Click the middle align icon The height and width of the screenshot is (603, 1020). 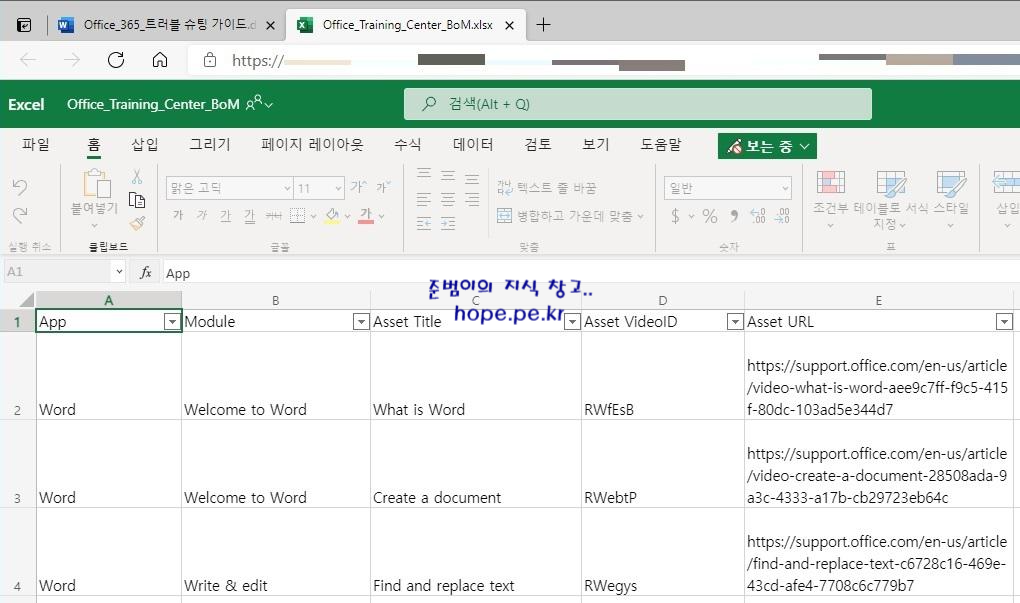[448, 174]
